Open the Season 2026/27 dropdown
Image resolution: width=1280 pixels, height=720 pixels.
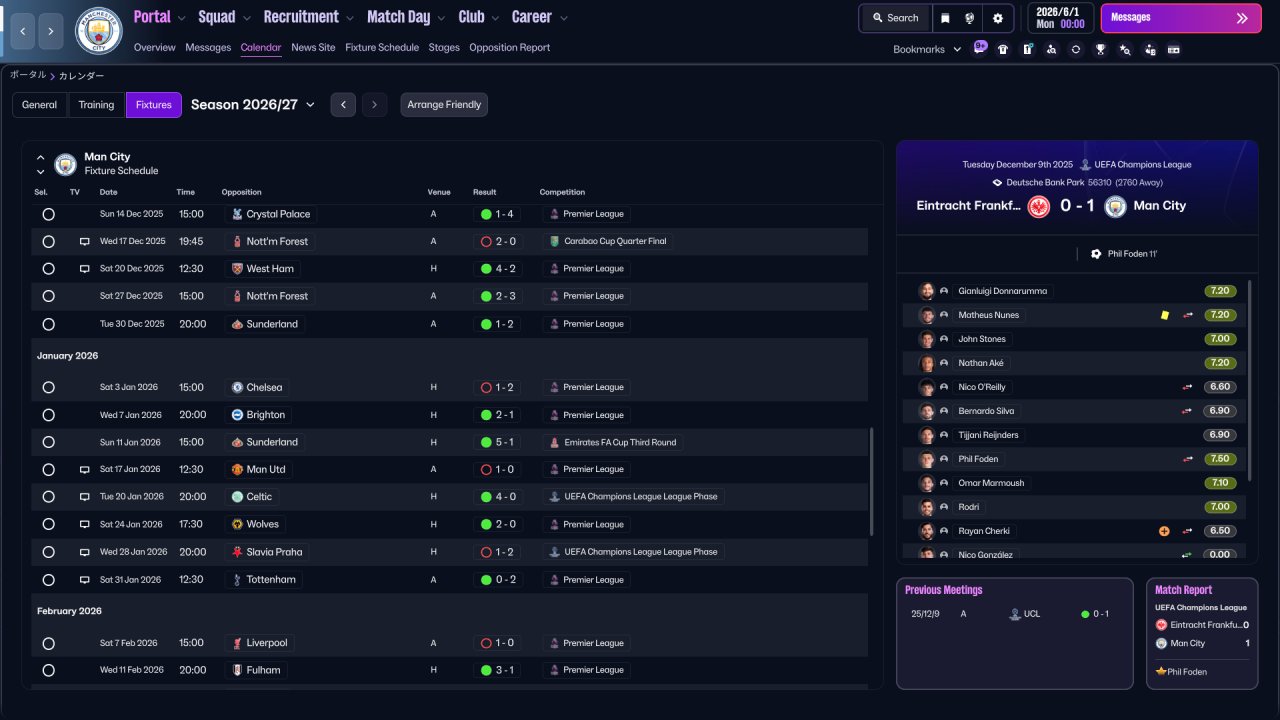point(253,105)
